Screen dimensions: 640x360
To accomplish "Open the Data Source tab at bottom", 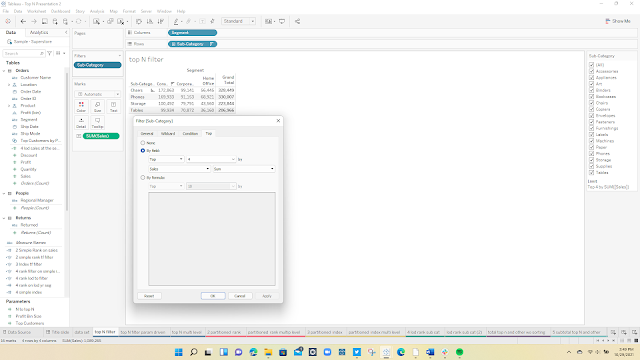I will pyautogui.click(x=16, y=332).
